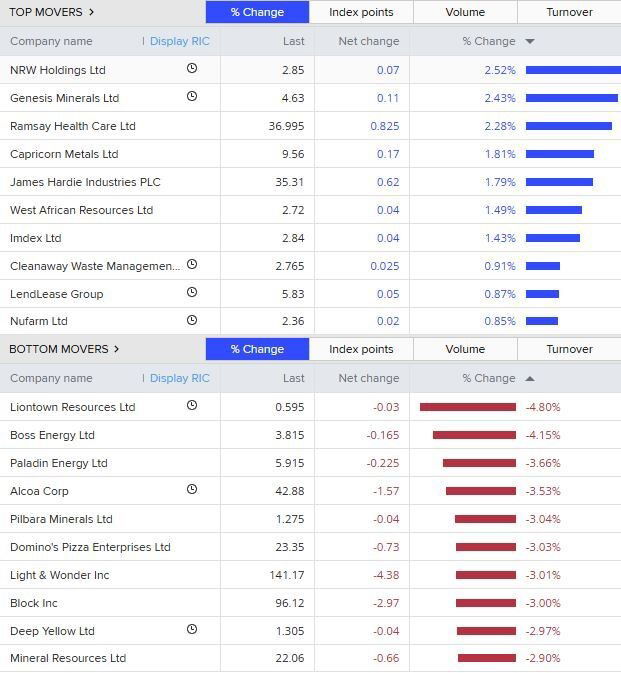Click clock icon beside Nufarm Ltd
The width and height of the screenshot is (621, 673).
tap(192, 320)
